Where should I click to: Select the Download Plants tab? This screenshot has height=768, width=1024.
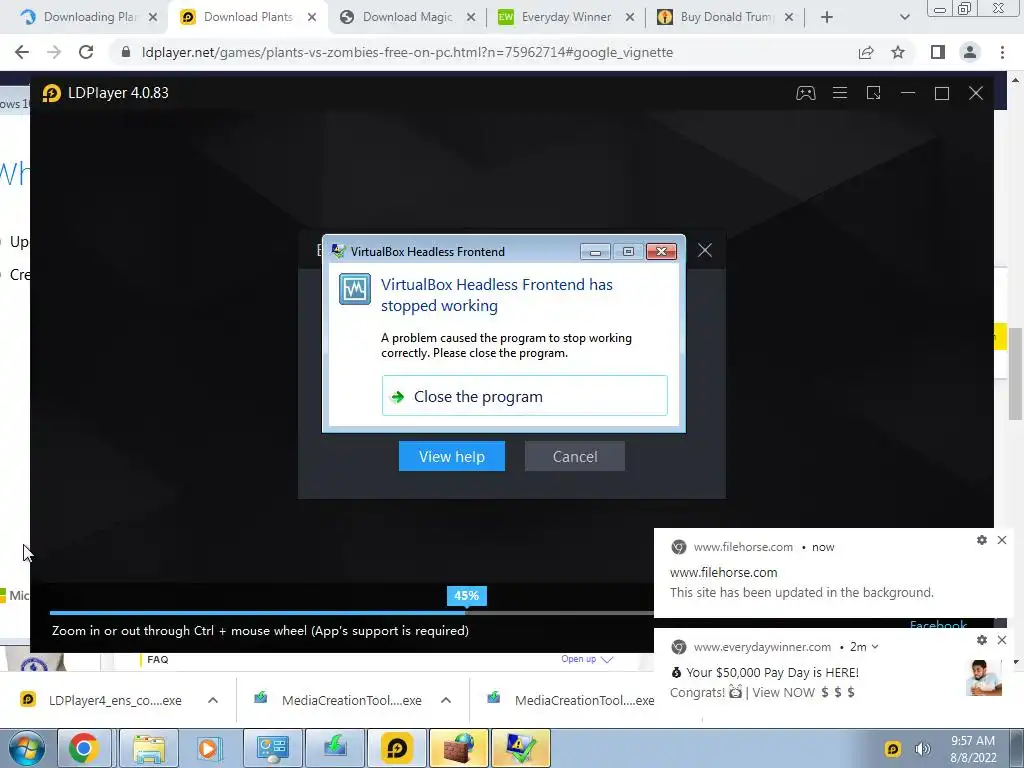point(248,17)
